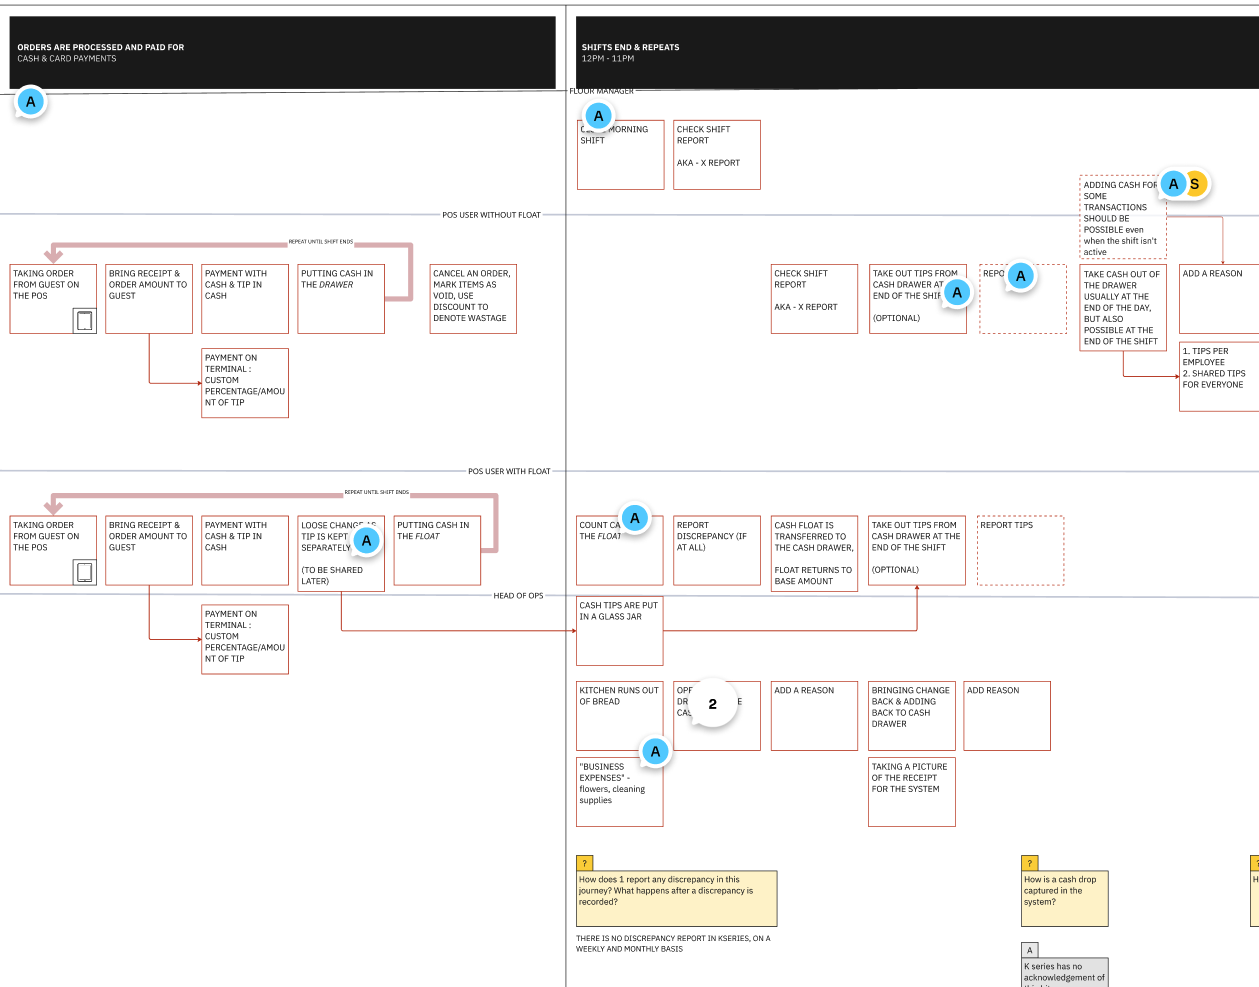Select Bring Receipt card in the With Float row
The width and height of the screenshot is (1259, 987).
tap(149, 551)
